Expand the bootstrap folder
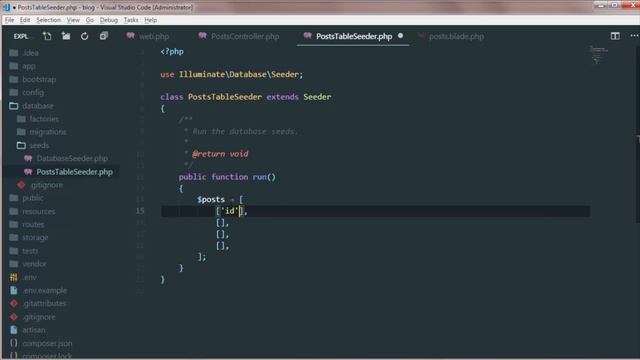Screen dimensions: 640x360 pos(39,79)
